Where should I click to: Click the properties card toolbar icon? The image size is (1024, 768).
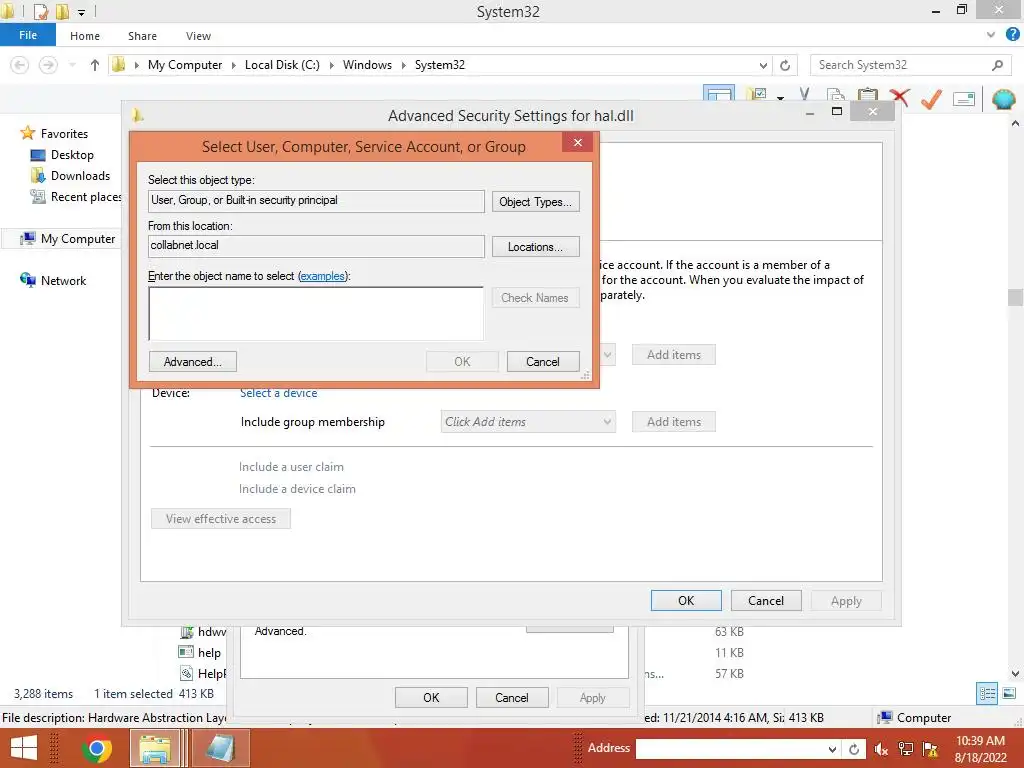point(964,99)
